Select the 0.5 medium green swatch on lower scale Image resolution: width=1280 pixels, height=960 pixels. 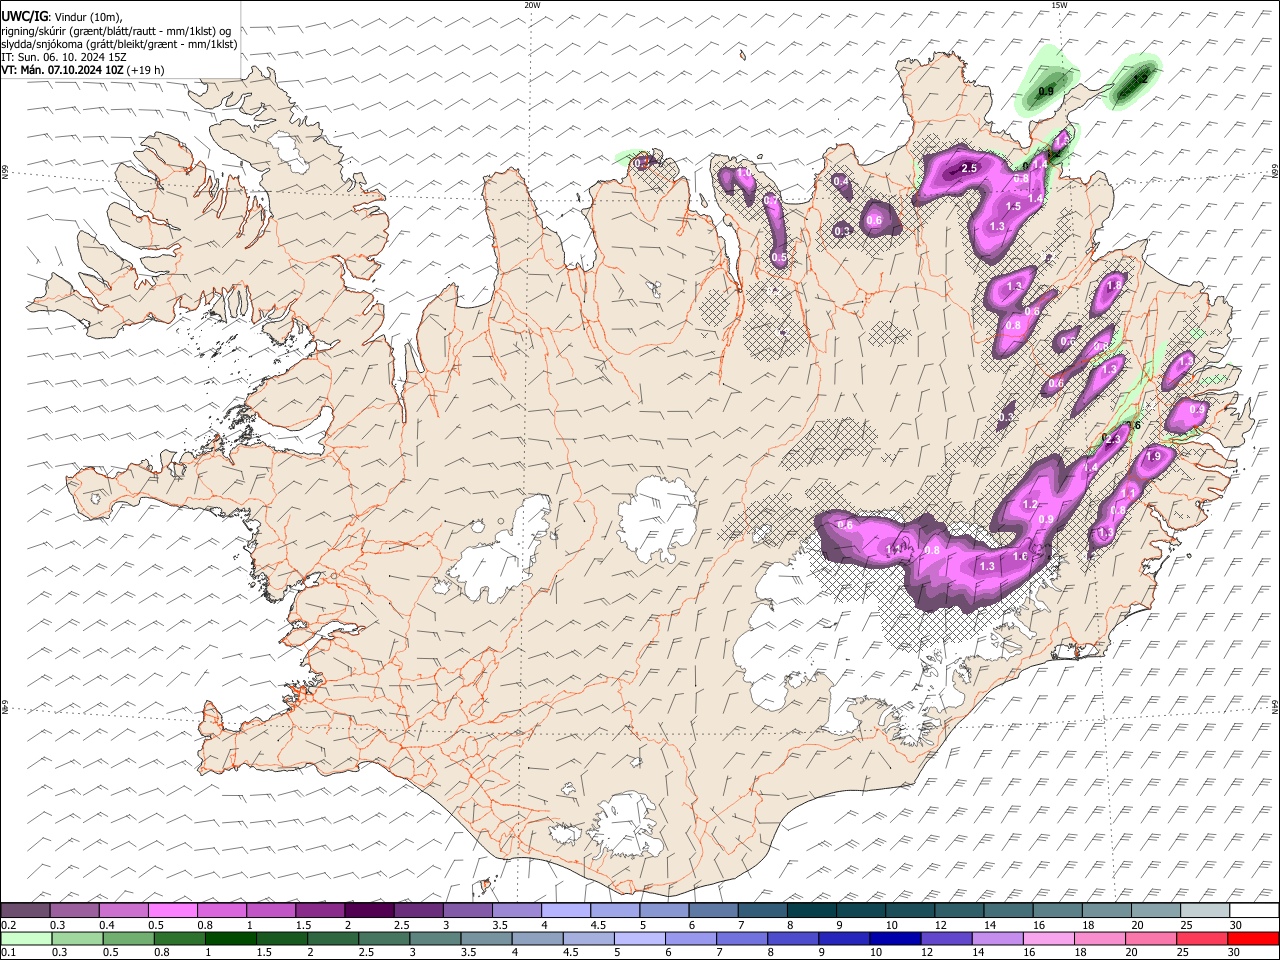(x=129, y=938)
